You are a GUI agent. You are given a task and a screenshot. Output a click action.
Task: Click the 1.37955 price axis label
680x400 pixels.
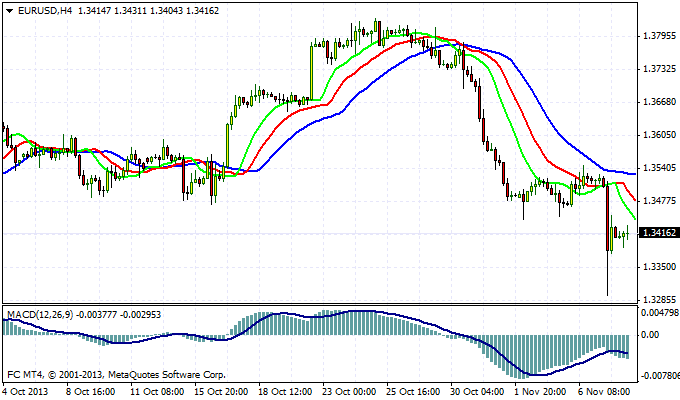tap(658, 36)
